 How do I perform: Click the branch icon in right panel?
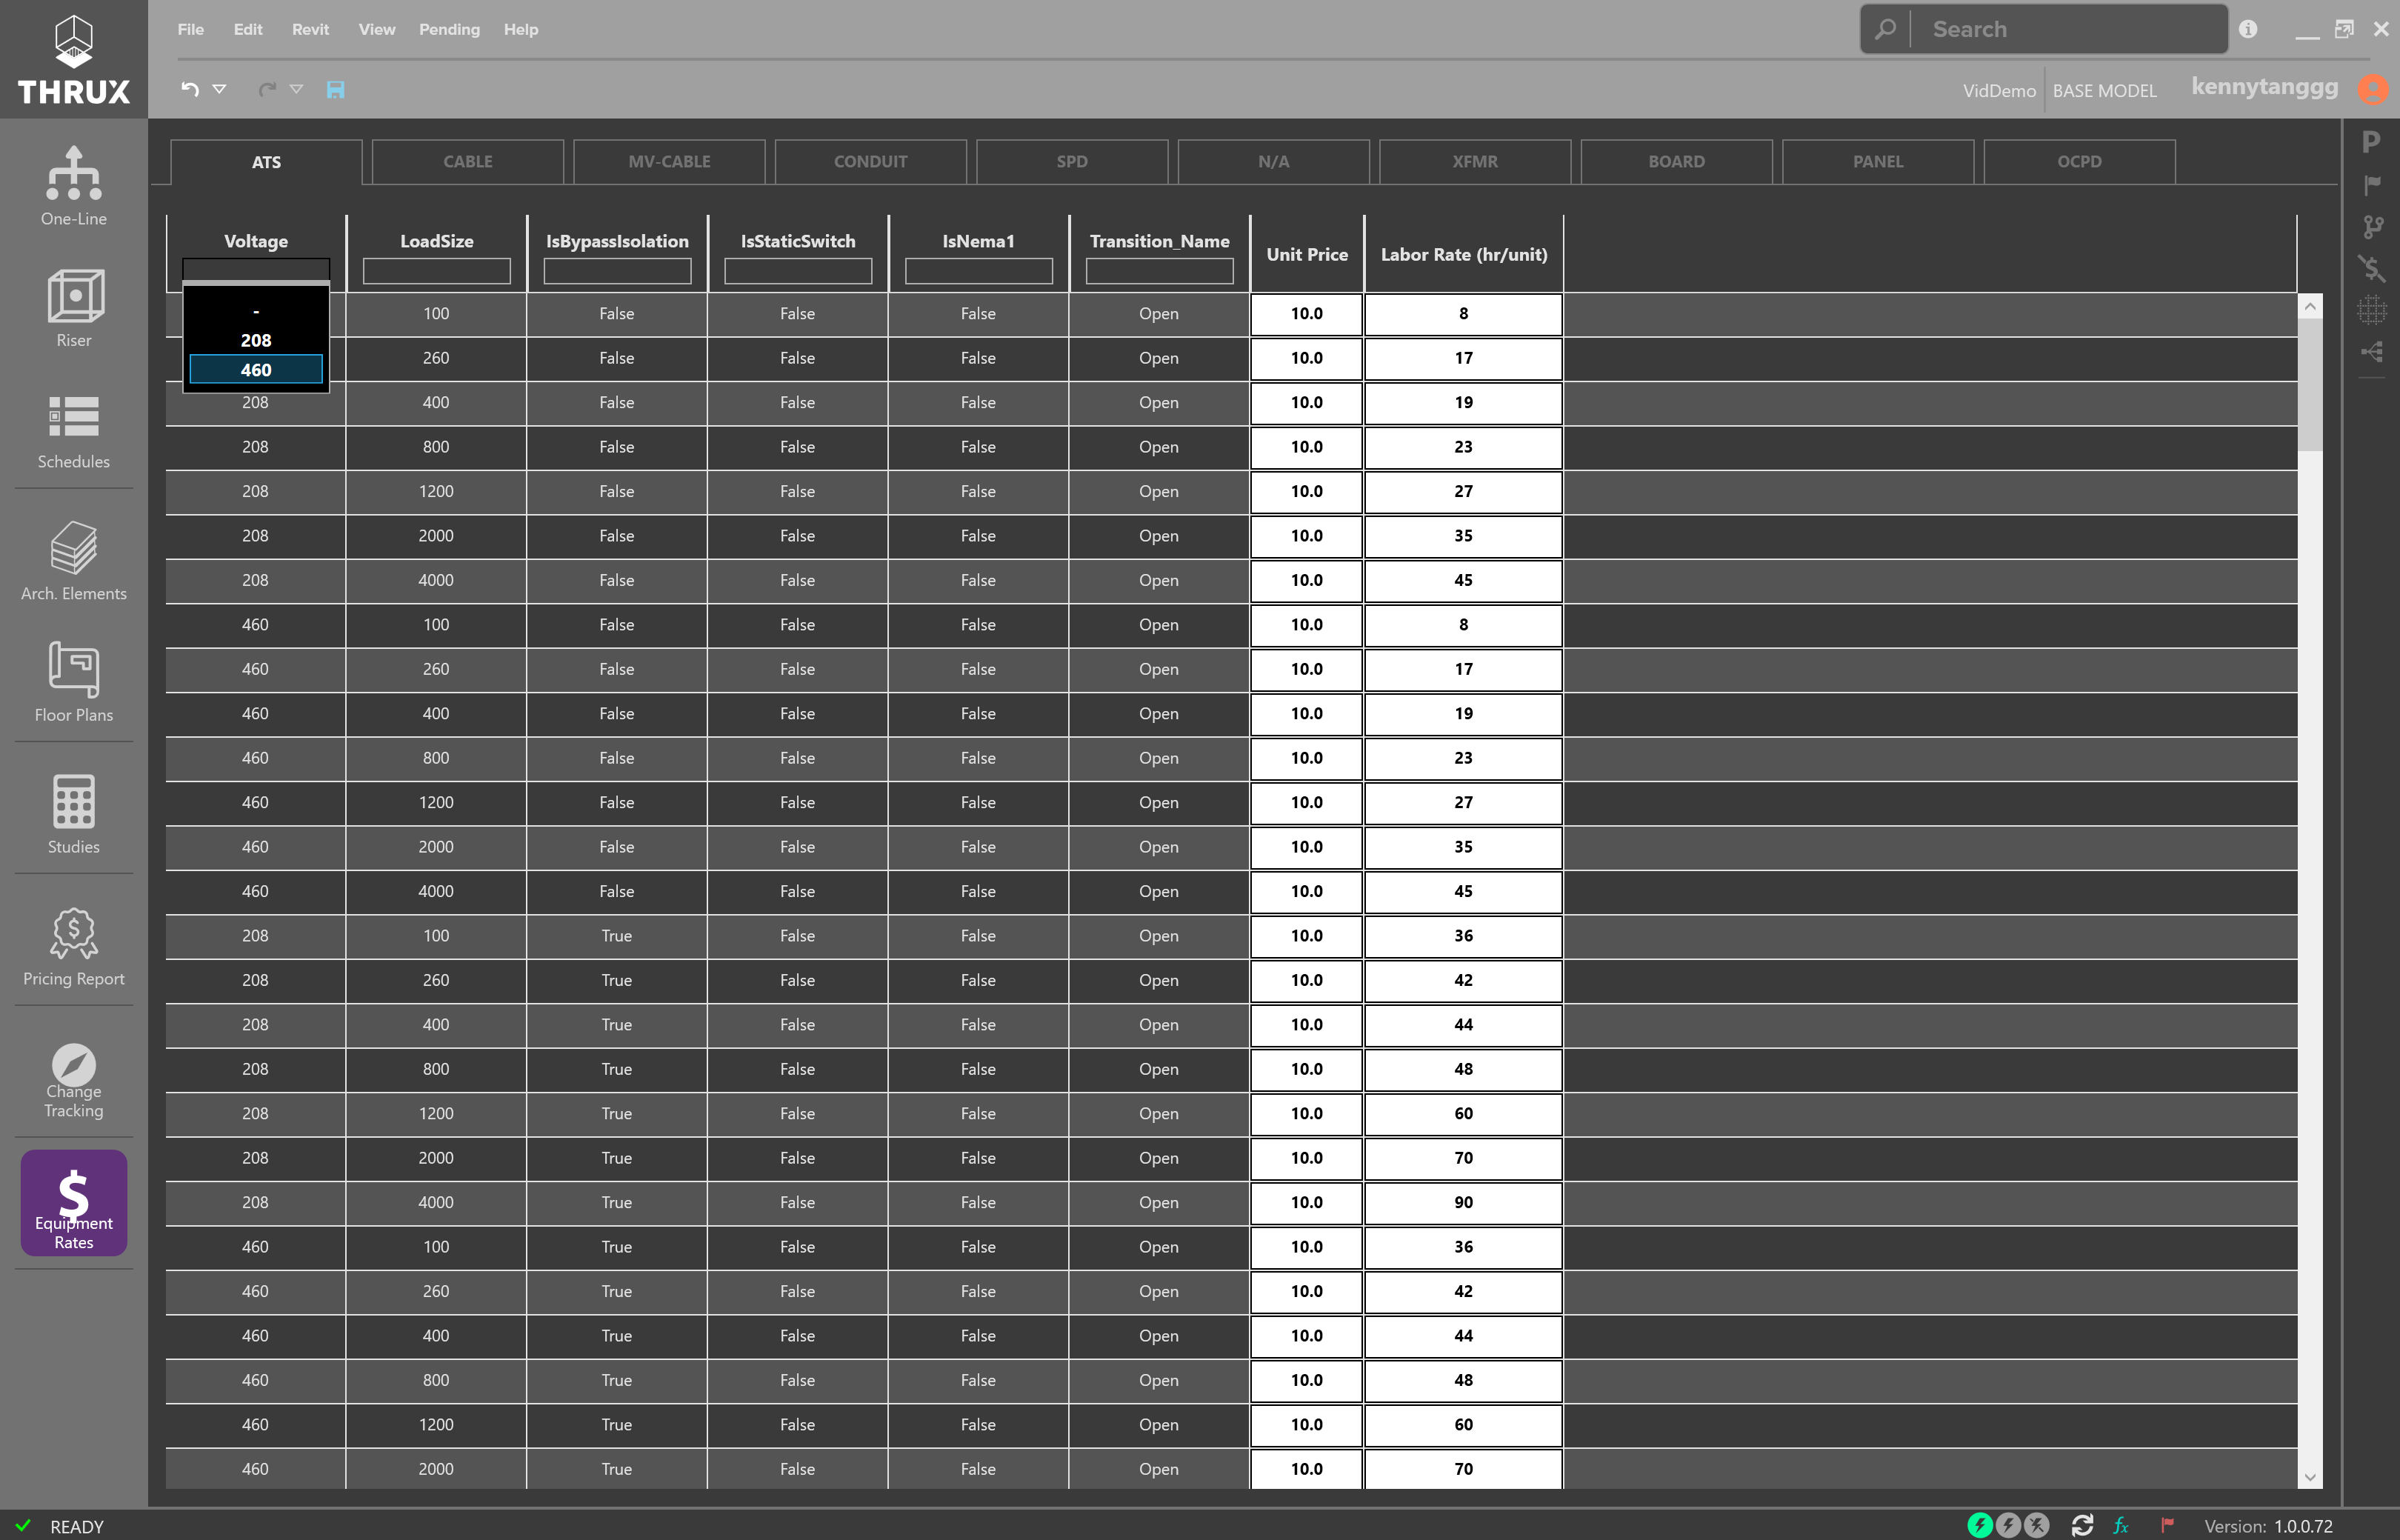pyautogui.click(x=2372, y=227)
